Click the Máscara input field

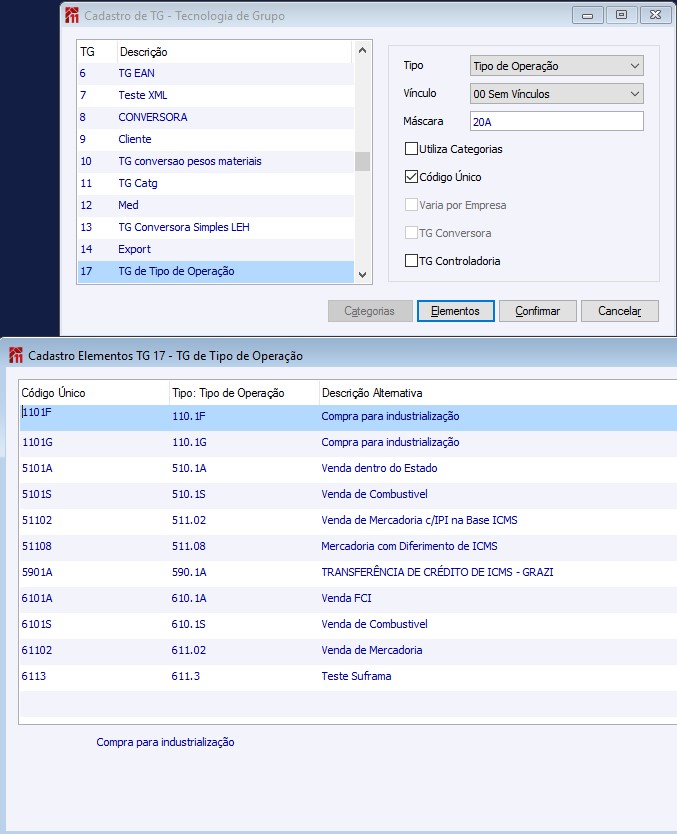point(557,121)
